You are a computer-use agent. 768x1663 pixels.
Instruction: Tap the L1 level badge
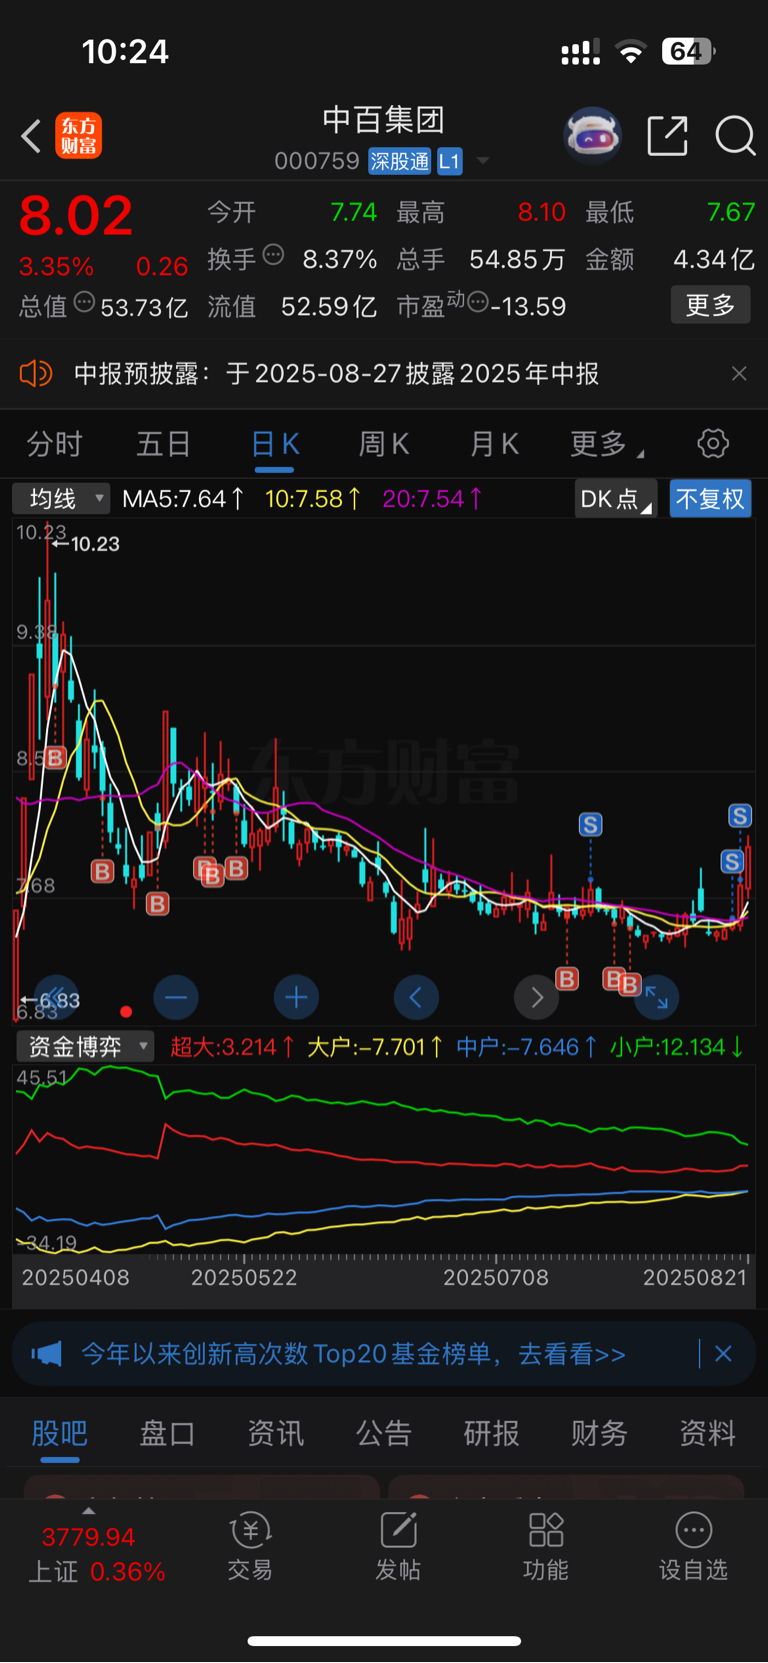coord(450,161)
